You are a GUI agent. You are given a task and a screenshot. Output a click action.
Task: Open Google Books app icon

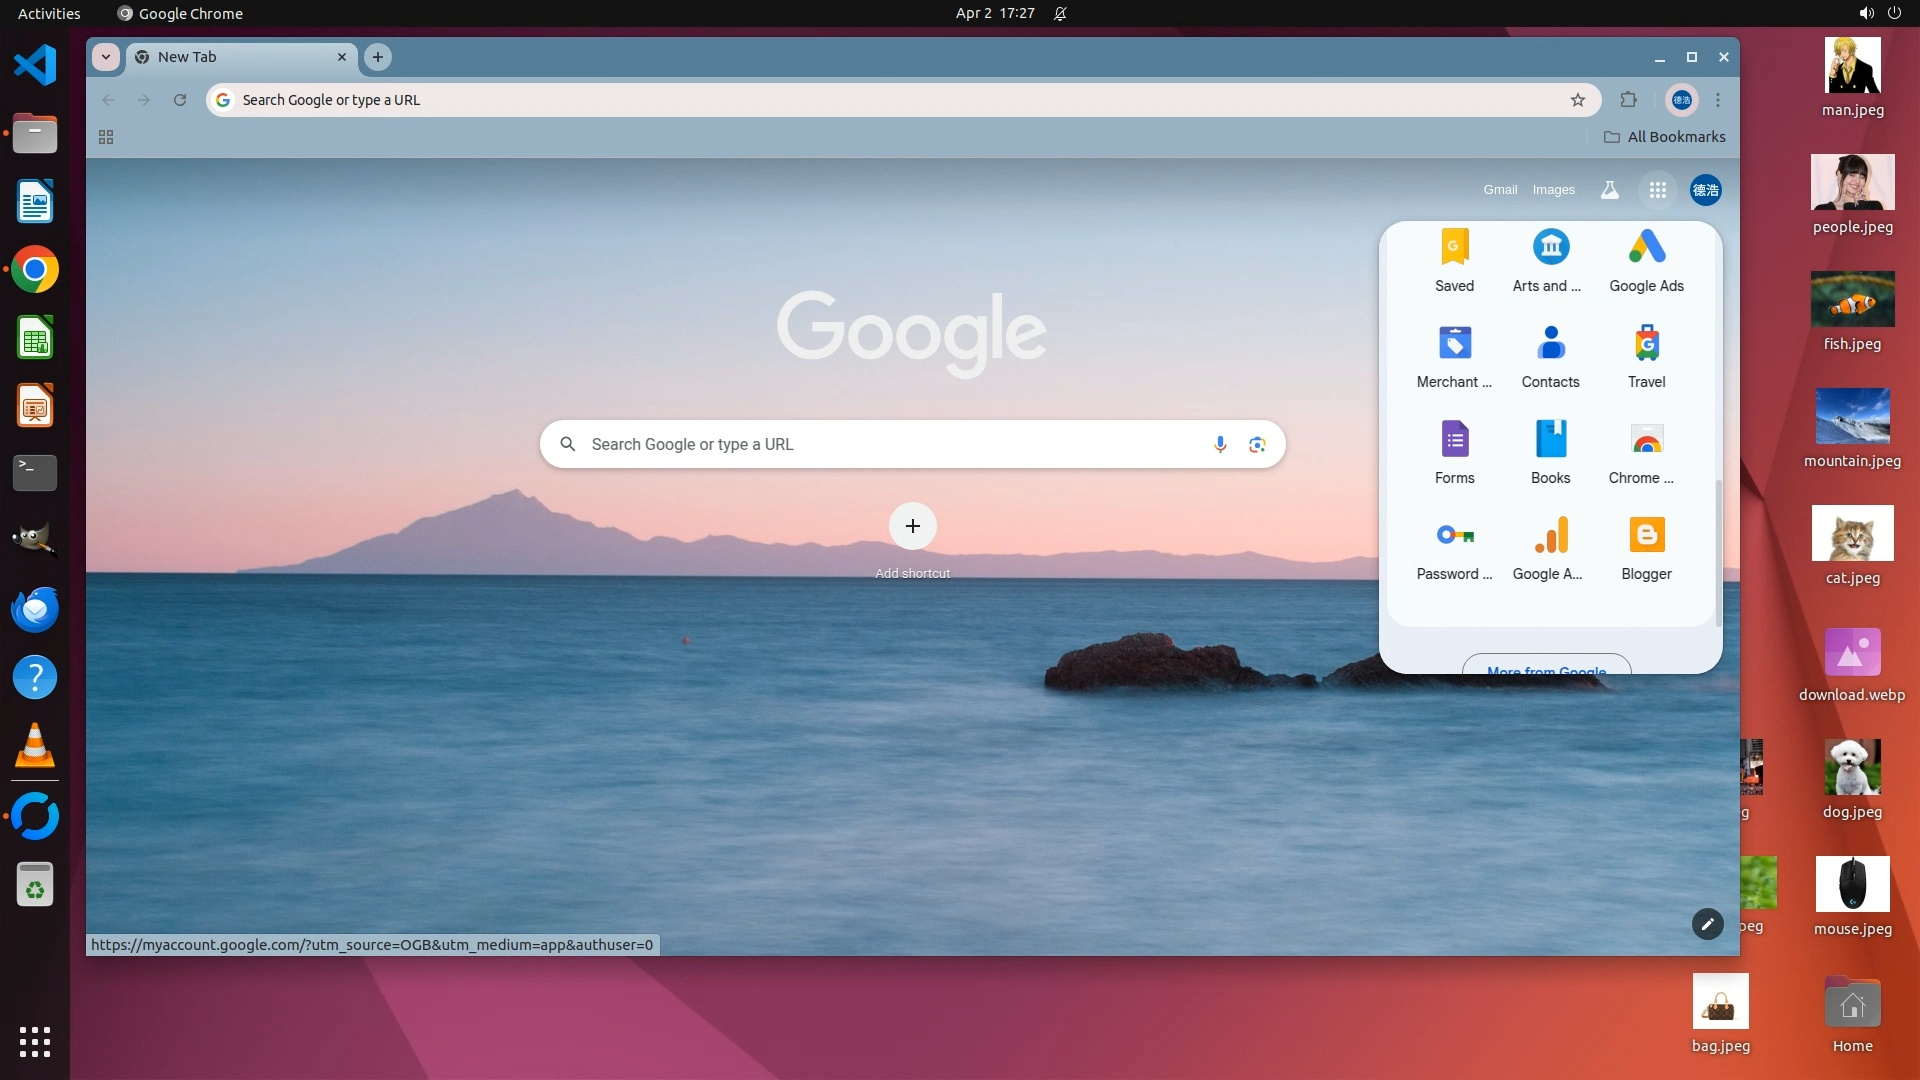(x=1550, y=452)
